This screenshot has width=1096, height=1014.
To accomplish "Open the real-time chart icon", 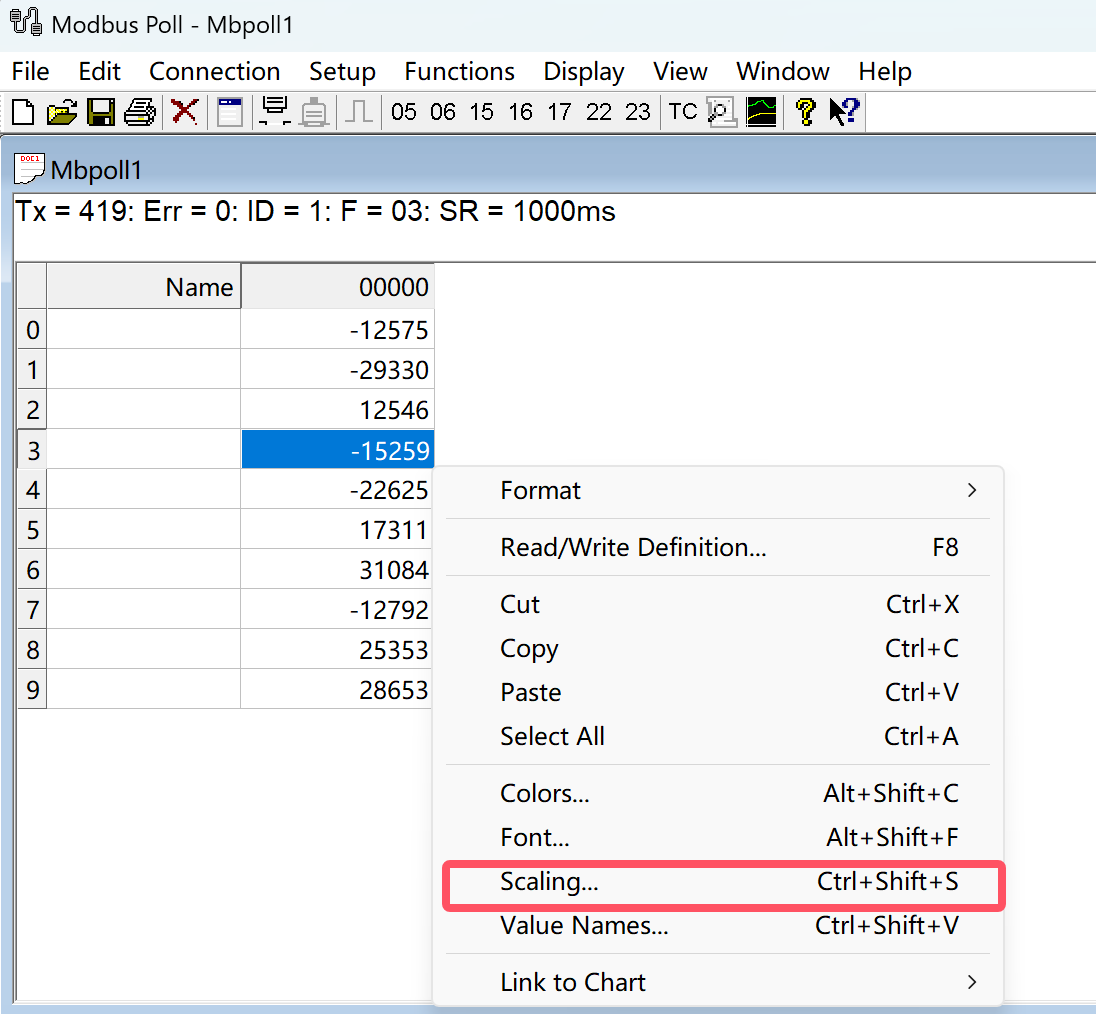I will click(761, 112).
